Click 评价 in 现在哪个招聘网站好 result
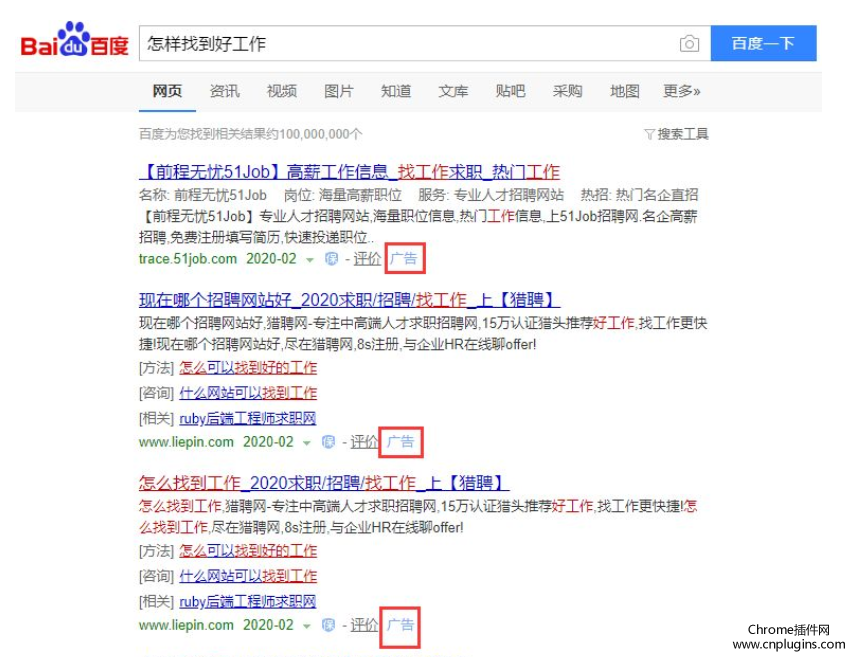 coord(364,442)
